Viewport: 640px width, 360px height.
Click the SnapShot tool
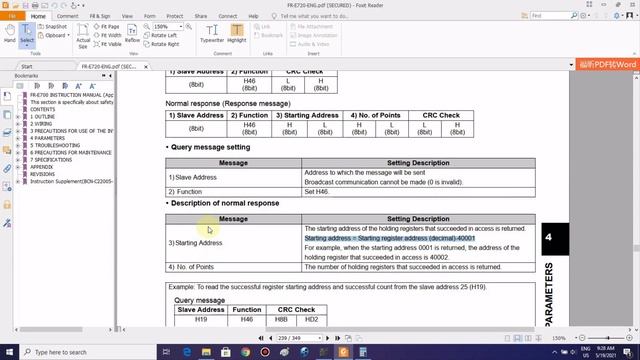coord(53,27)
